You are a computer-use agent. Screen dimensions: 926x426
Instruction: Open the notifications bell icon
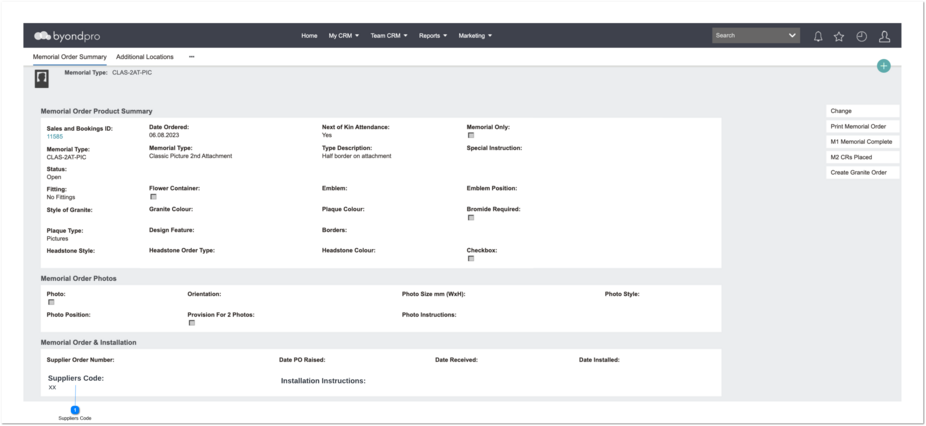pos(818,36)
